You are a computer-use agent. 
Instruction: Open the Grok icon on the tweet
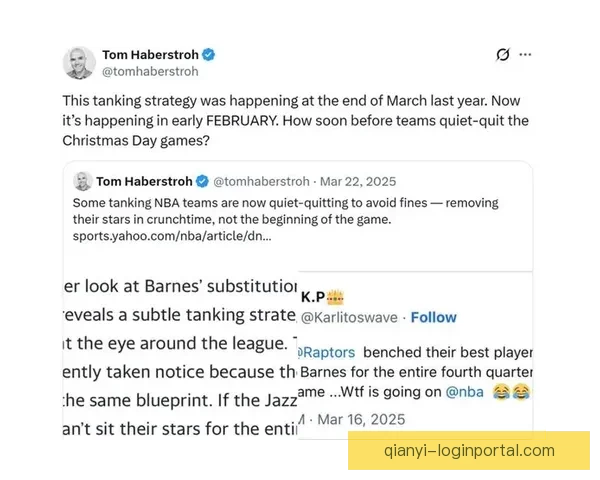pyautogui.click(x=502, y=55)
